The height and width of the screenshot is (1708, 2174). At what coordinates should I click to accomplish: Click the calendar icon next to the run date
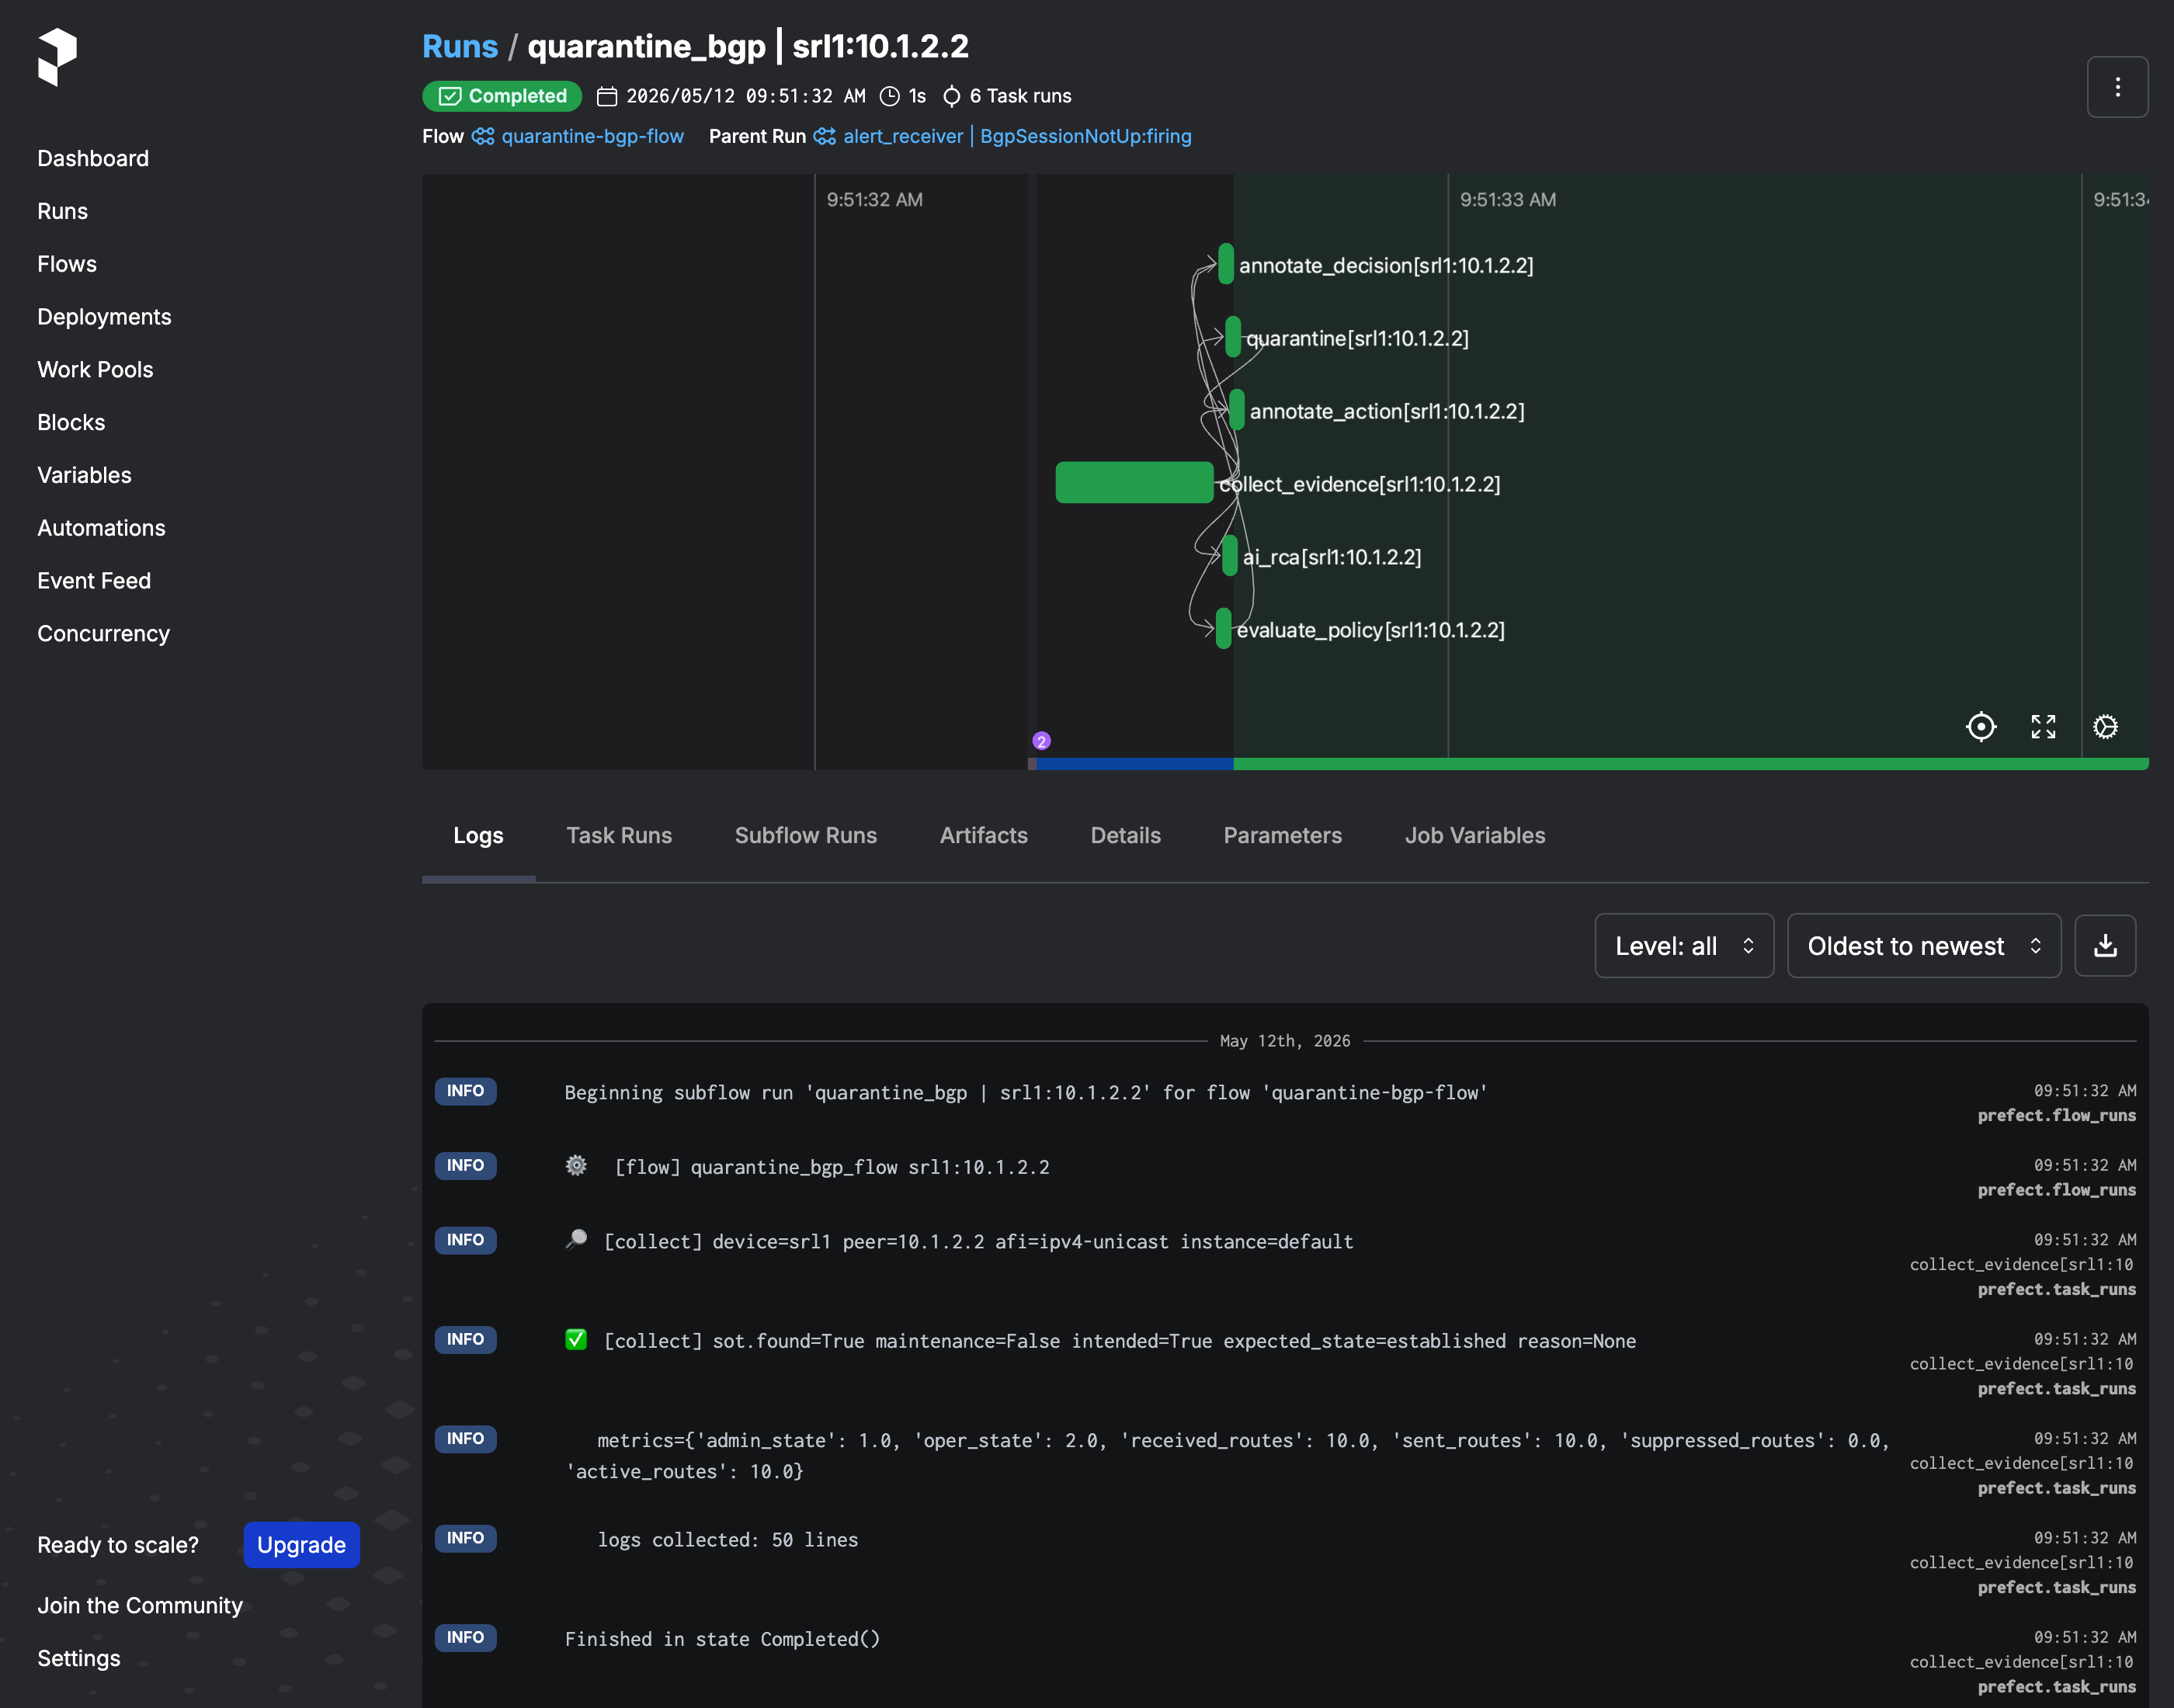click(x=607, y=96)
